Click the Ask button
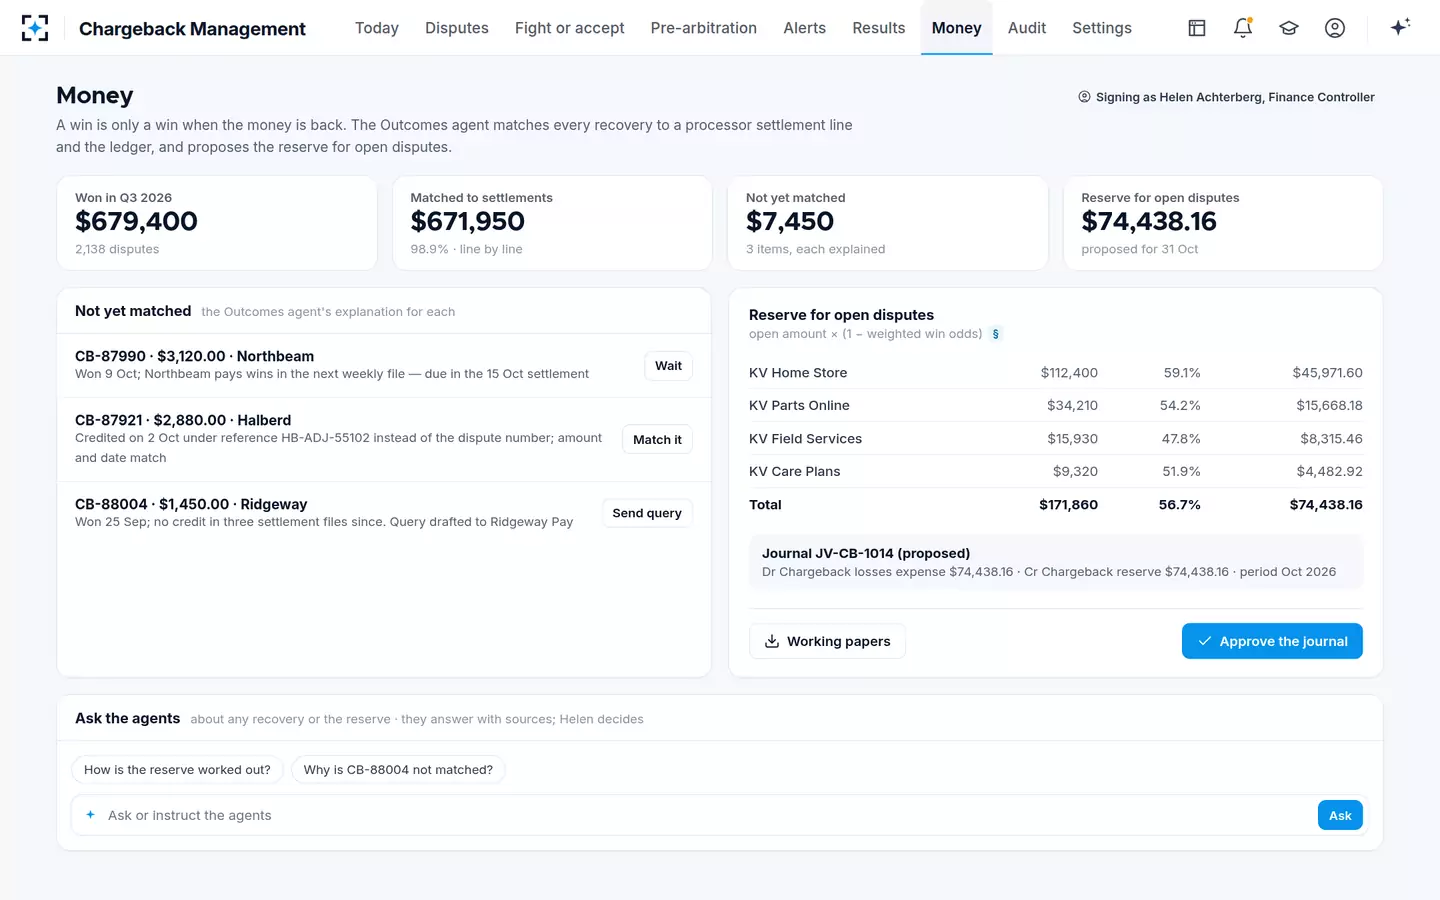The image size is (1440, 900). tap(1340, 816)
